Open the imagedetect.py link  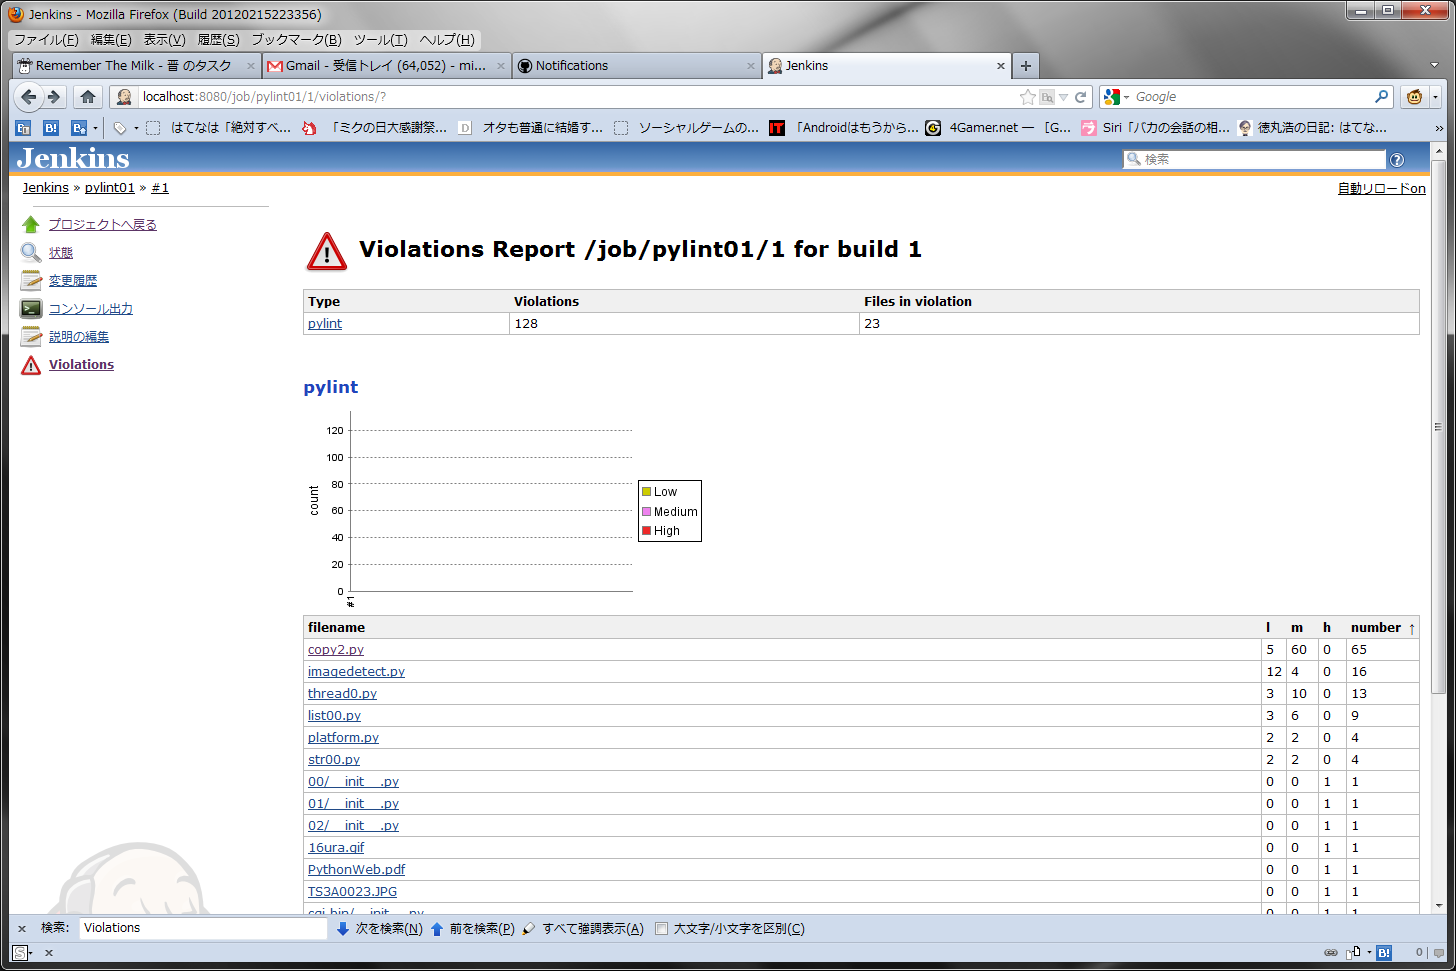tap(356, 672)
